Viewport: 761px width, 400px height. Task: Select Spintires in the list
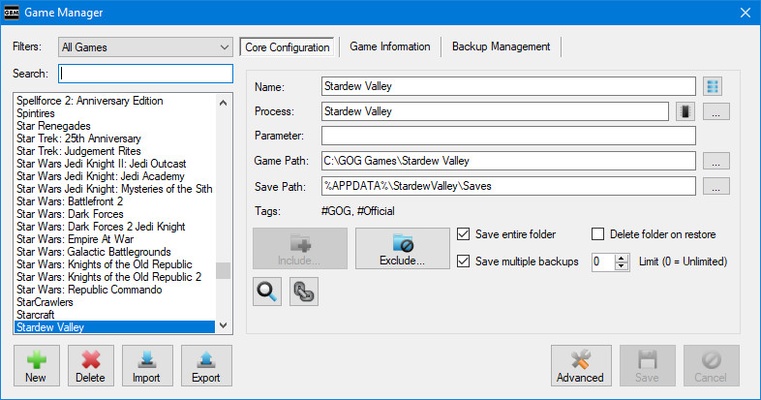pos(115,113)
